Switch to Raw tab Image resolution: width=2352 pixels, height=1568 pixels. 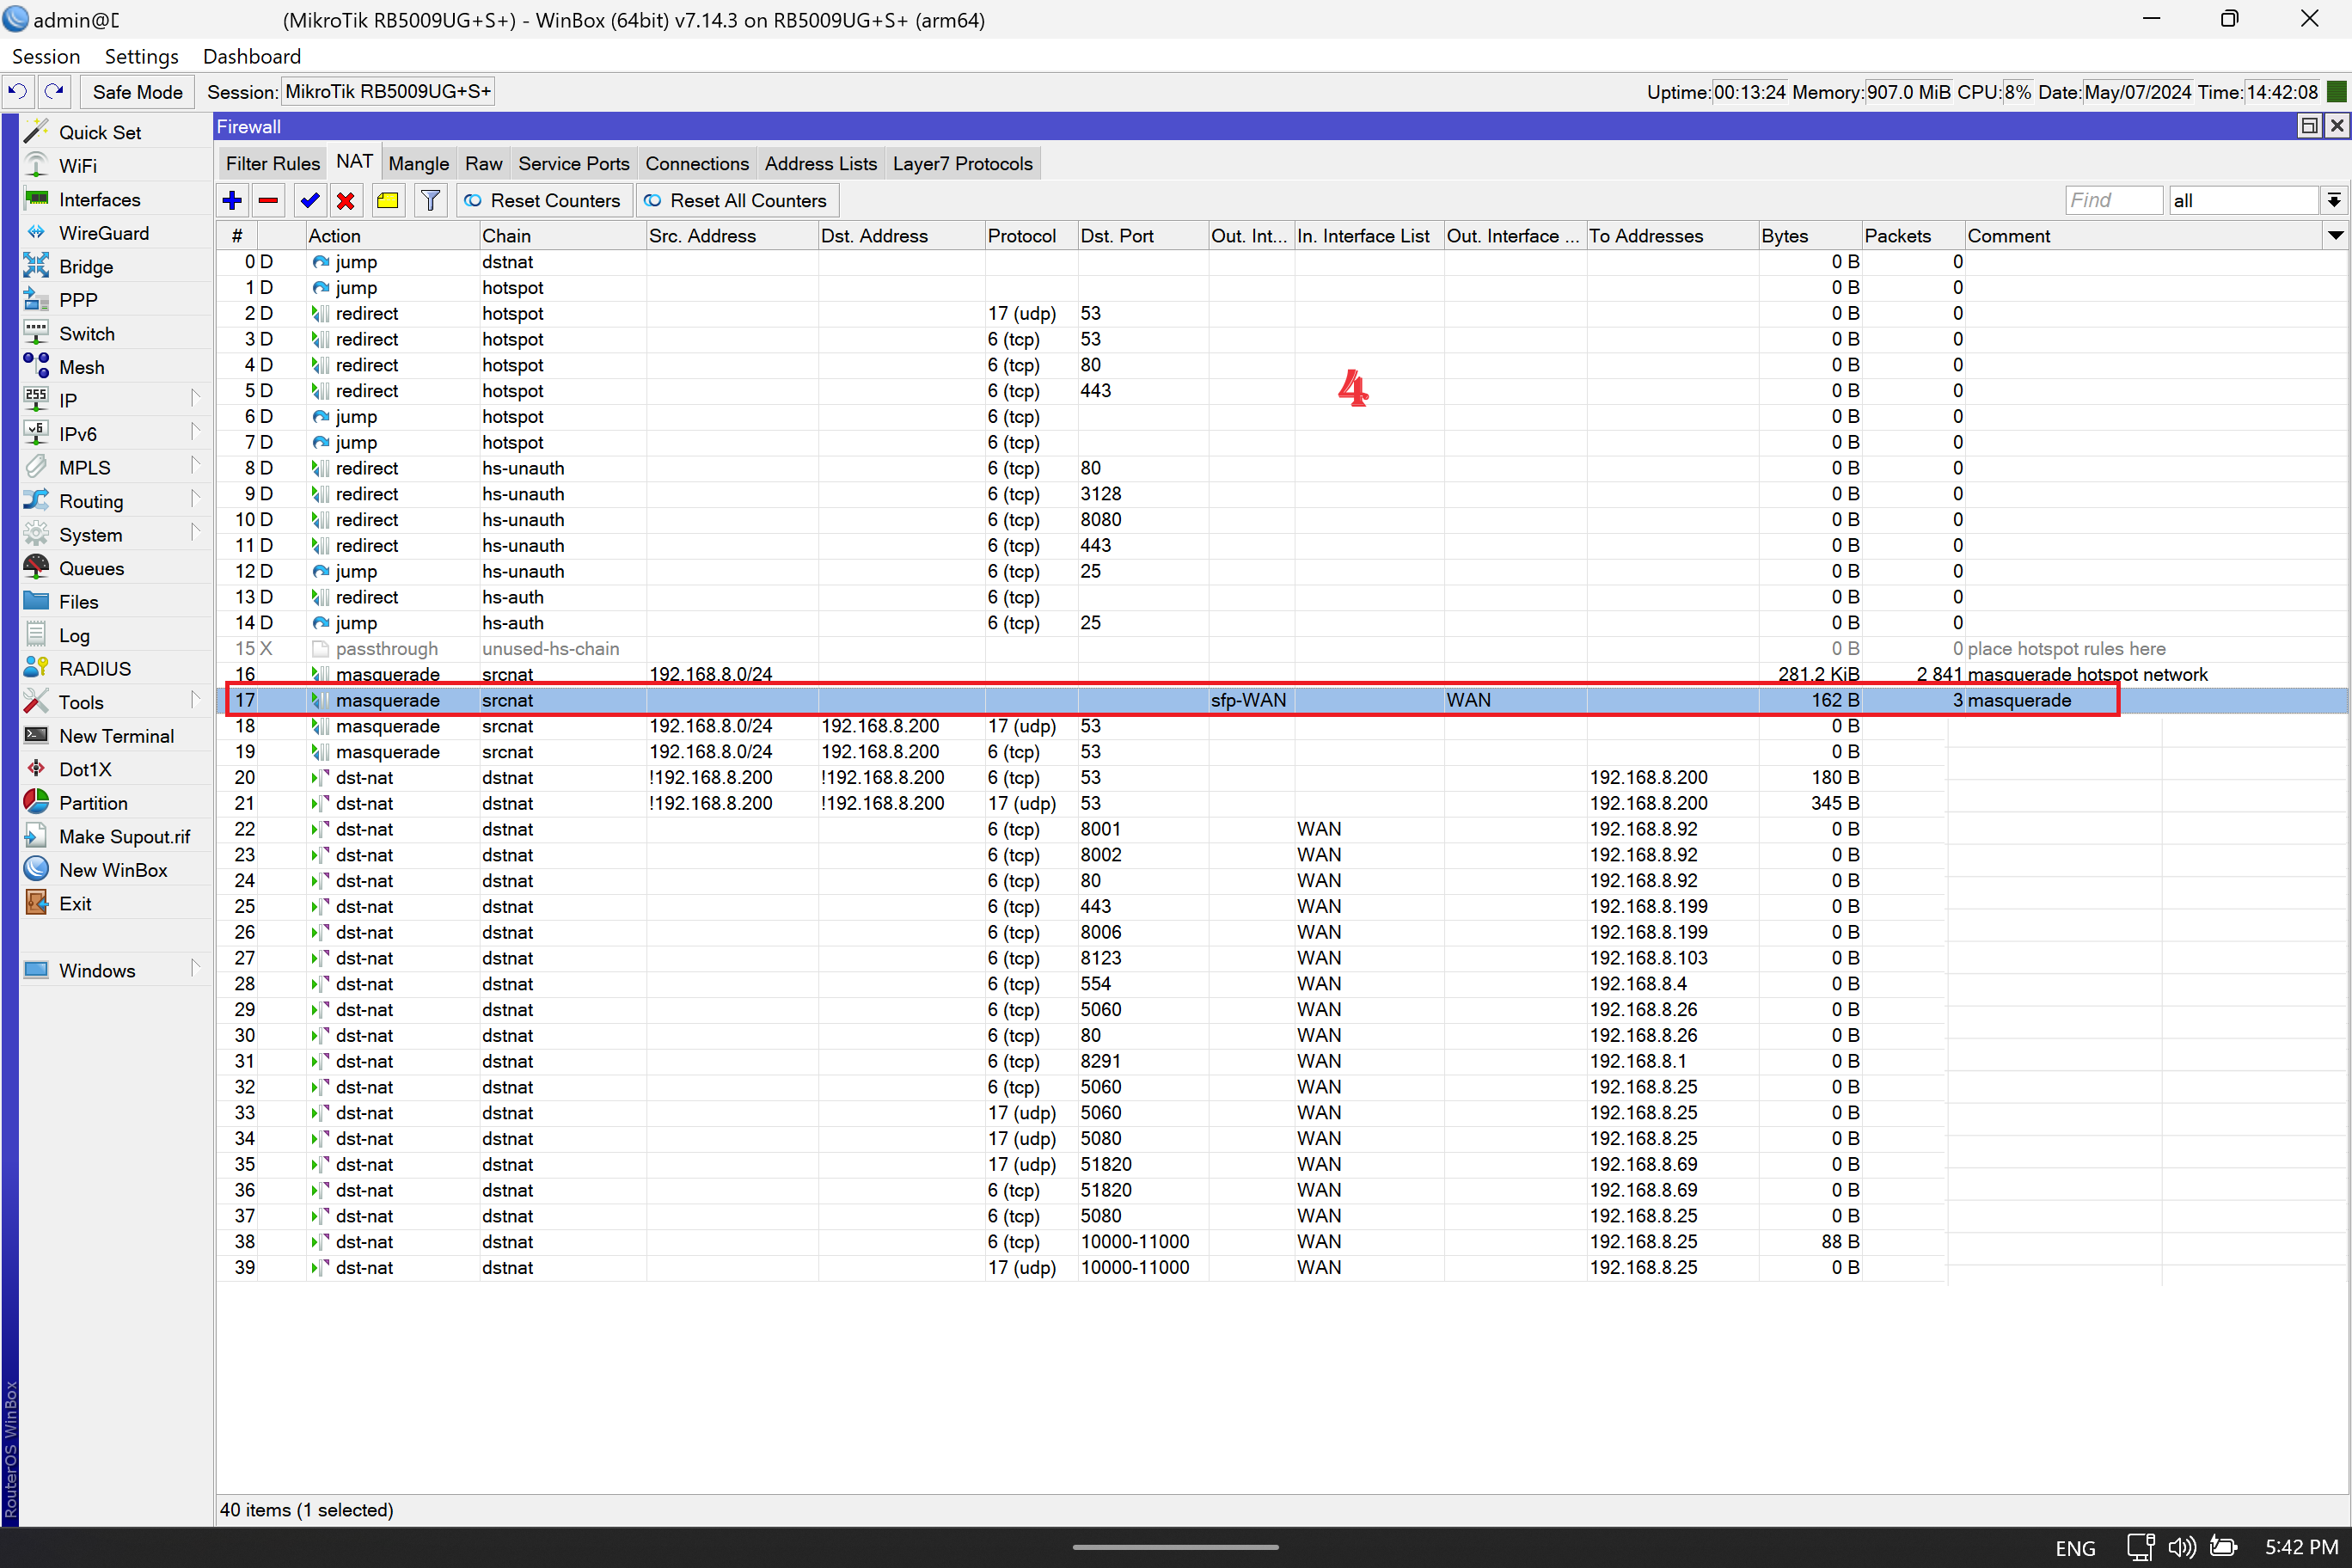[x=483, y=163]
